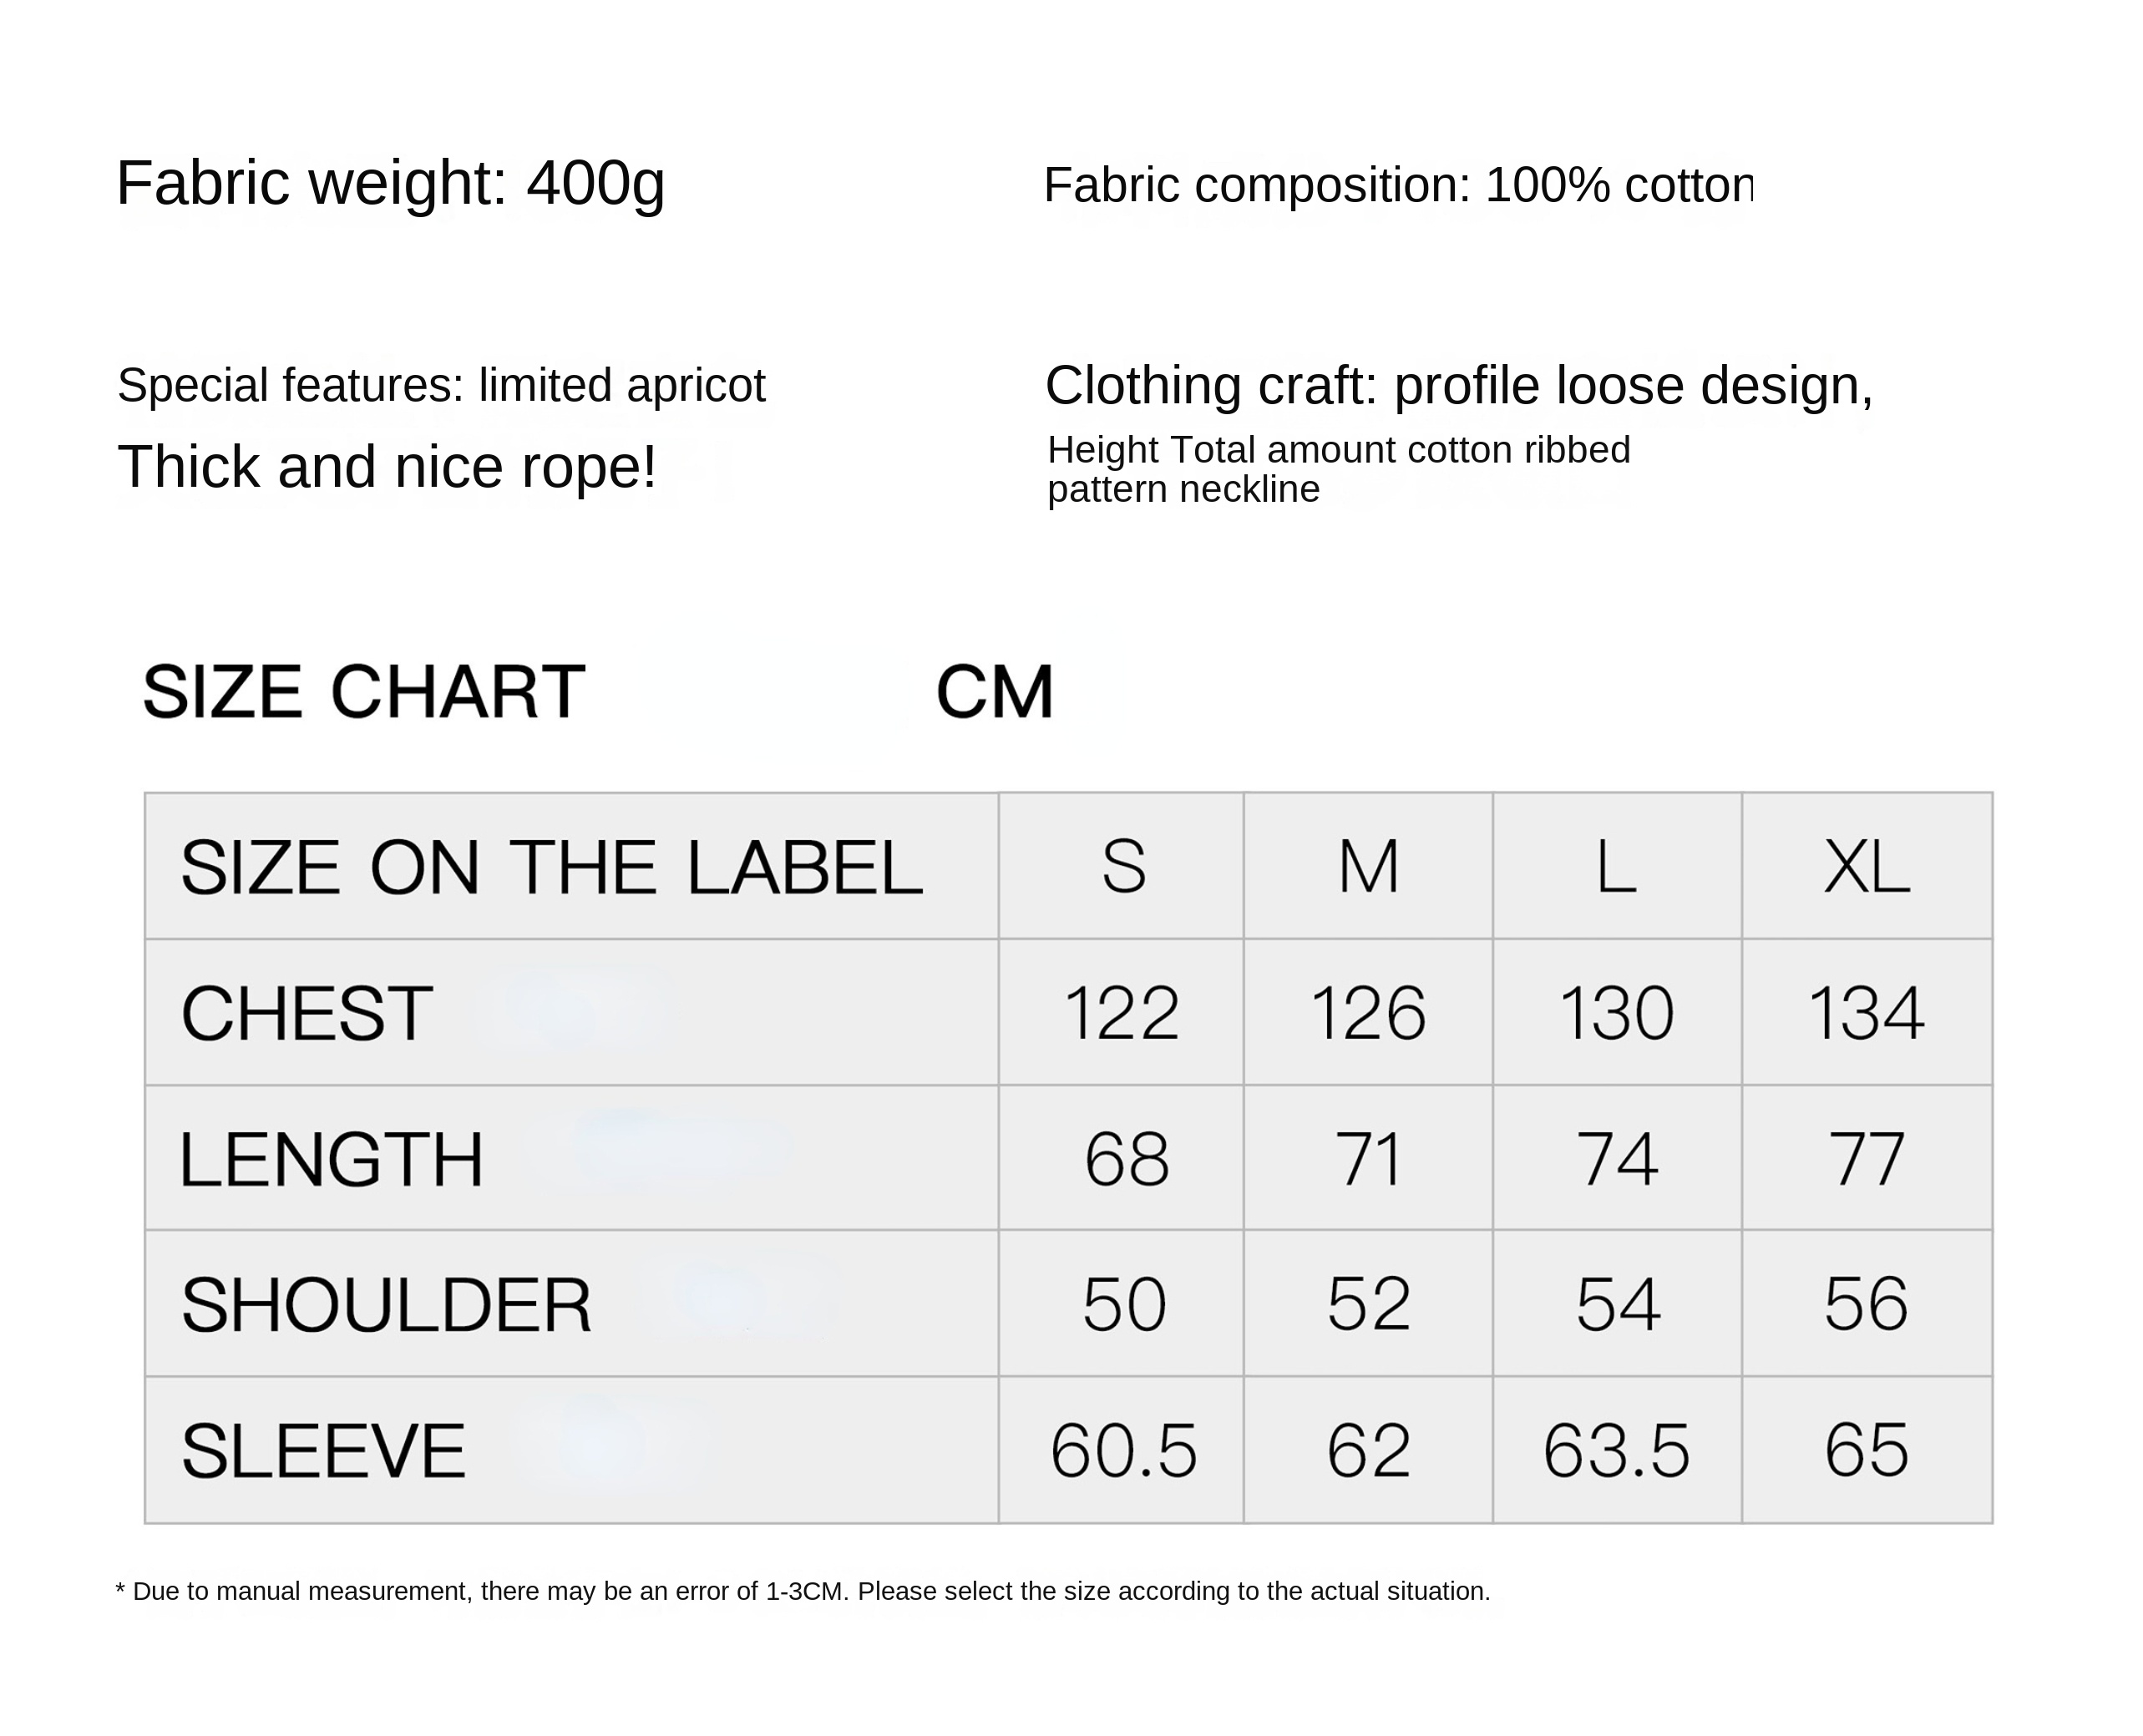This screenshot has width=2143, height=1736.
Task: Click the sleeve value 60.5 cell
Action: pos(1122,1451)
